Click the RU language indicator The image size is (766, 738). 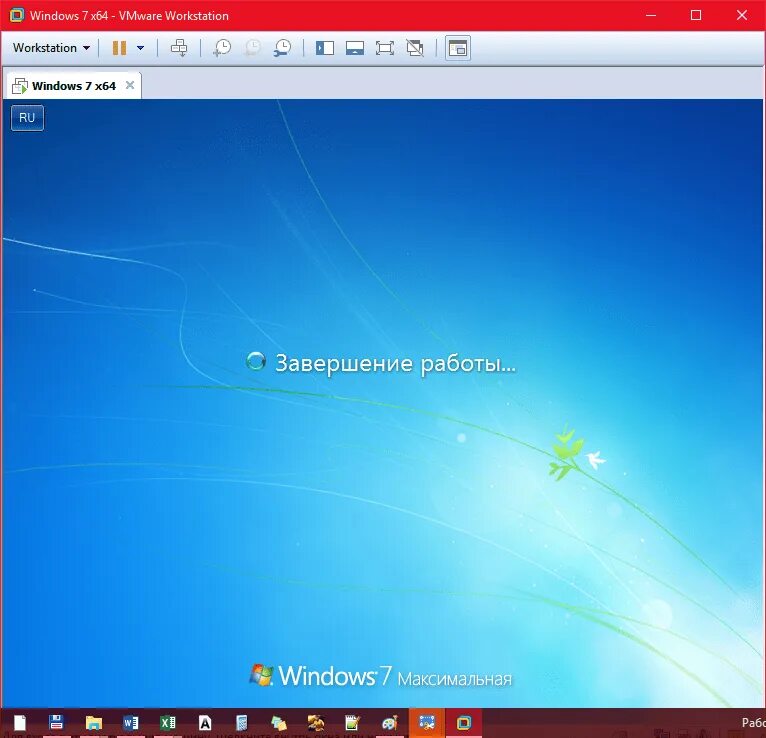[x=27, y=118]
